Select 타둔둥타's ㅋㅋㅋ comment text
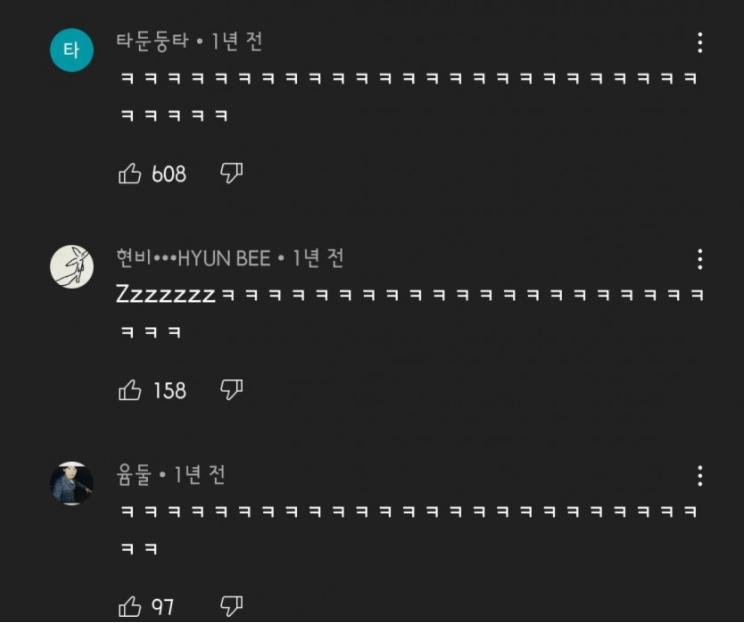 pyautogui.click(x=408, y=96)
